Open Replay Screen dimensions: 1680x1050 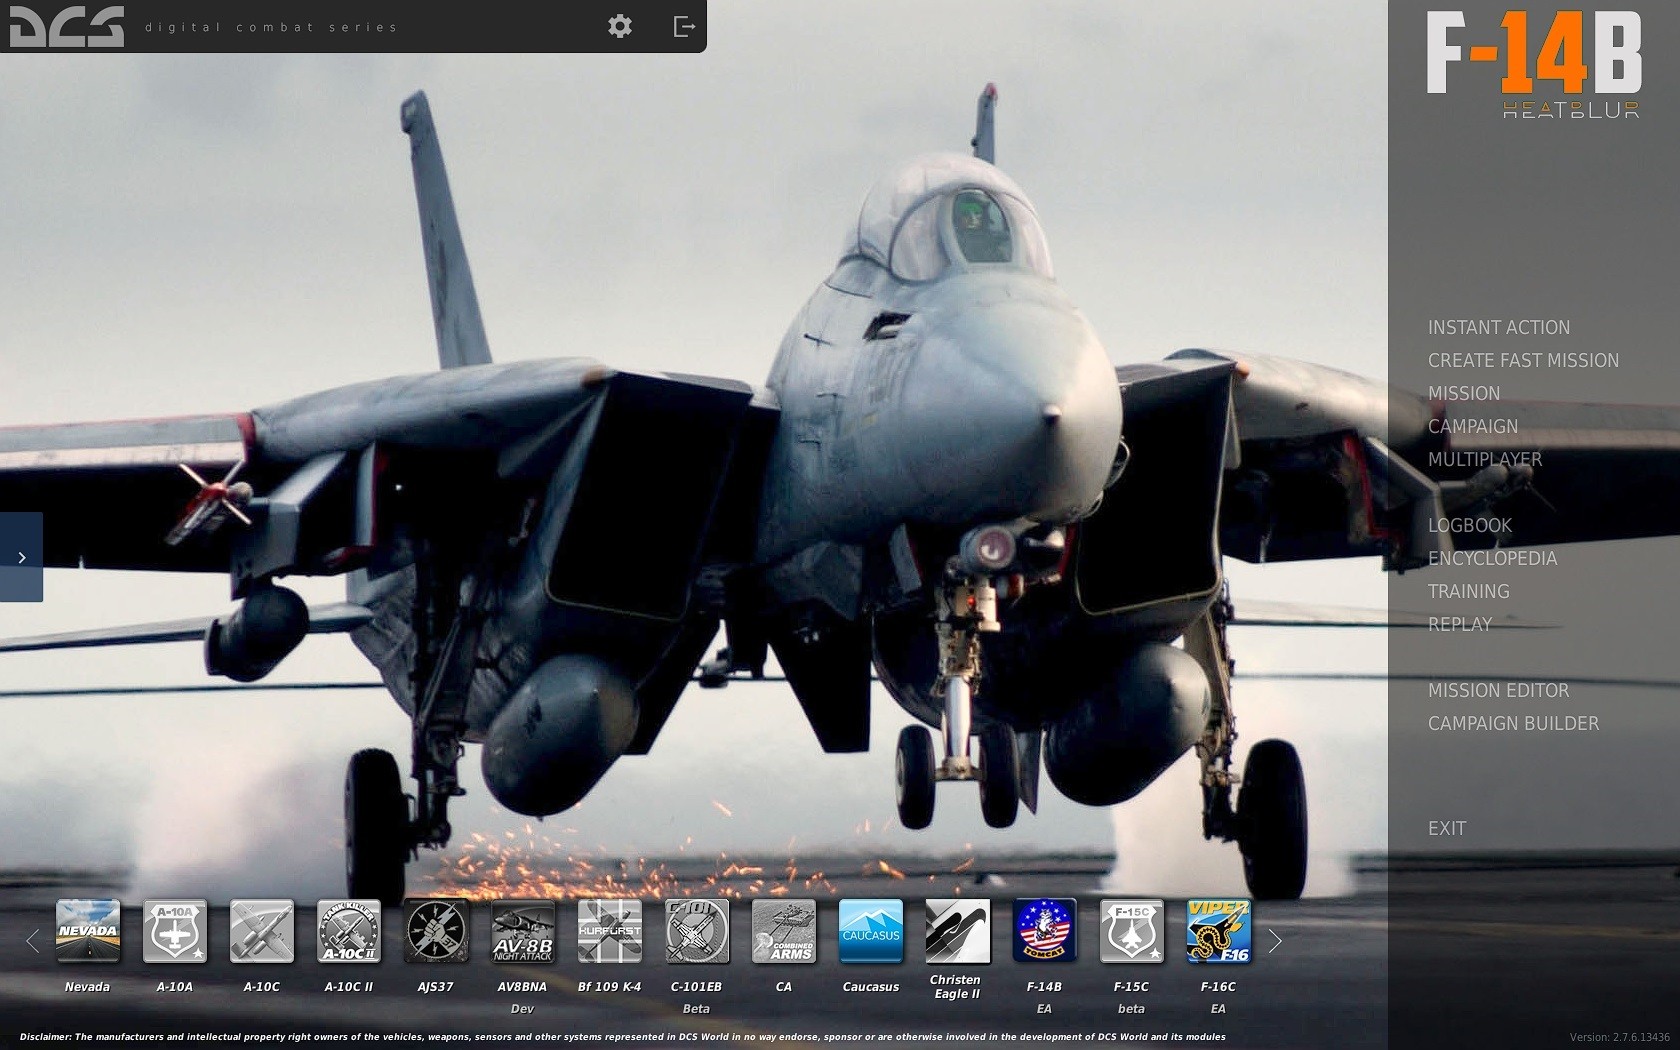click(1459, 625)
